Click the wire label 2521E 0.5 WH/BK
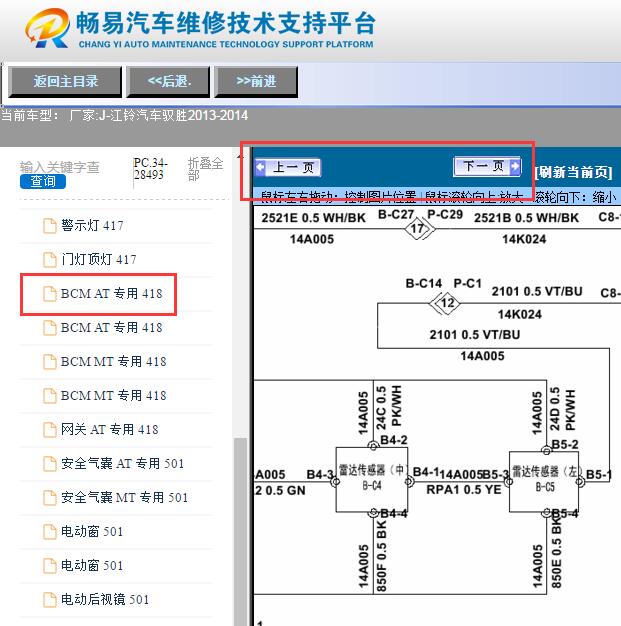The height and width of the screenshot is (626, 621). [313, 218]
